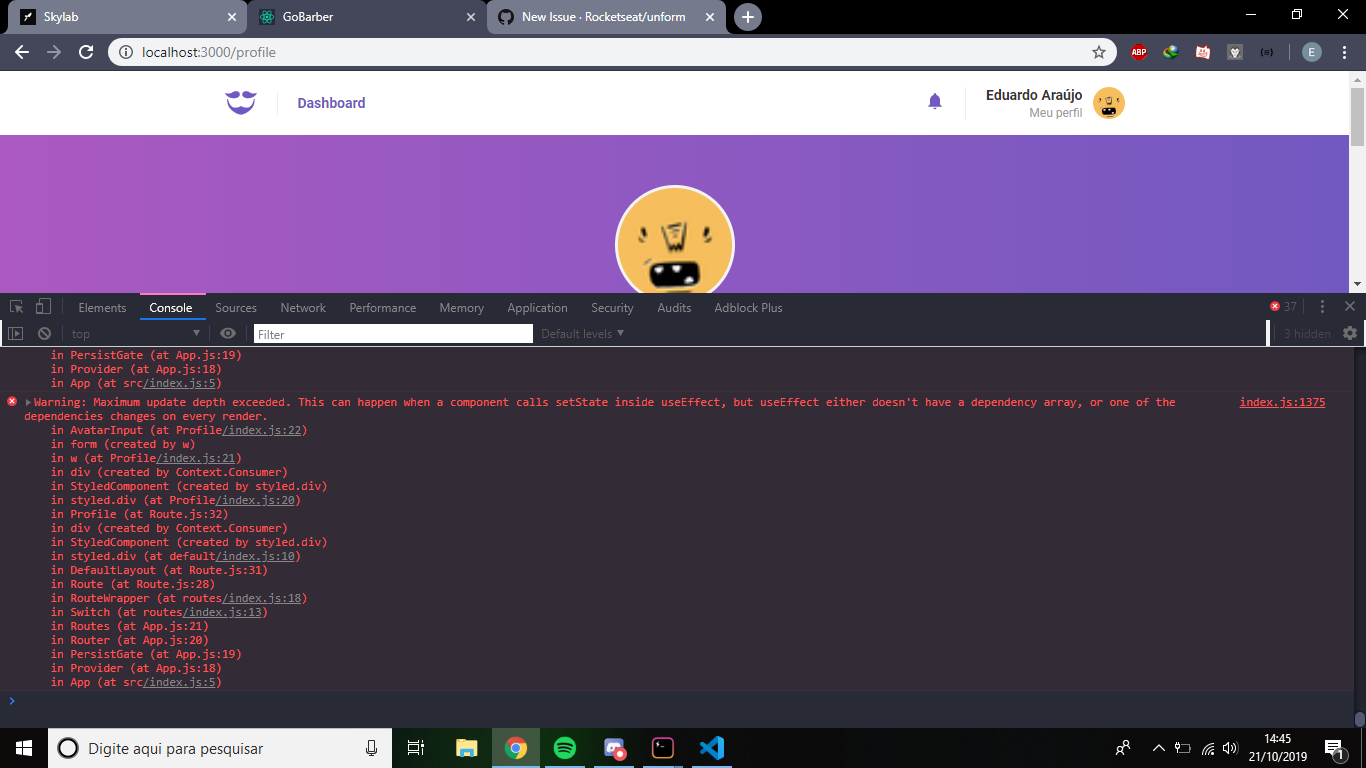Screen dimensions: 1366x768
Task: Open Spotify from the taskbar
Action: pyautogui.click(x=564, y=748)
